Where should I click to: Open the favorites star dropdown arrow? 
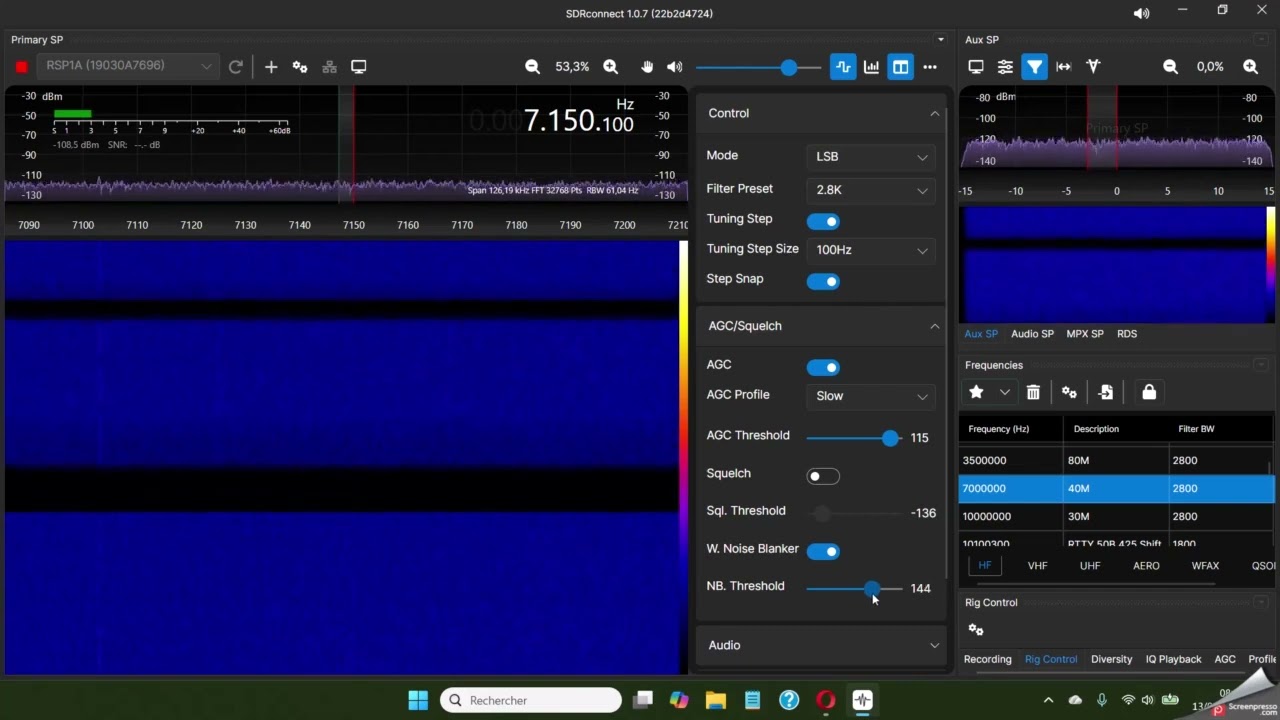click(x=1005, y=393)
